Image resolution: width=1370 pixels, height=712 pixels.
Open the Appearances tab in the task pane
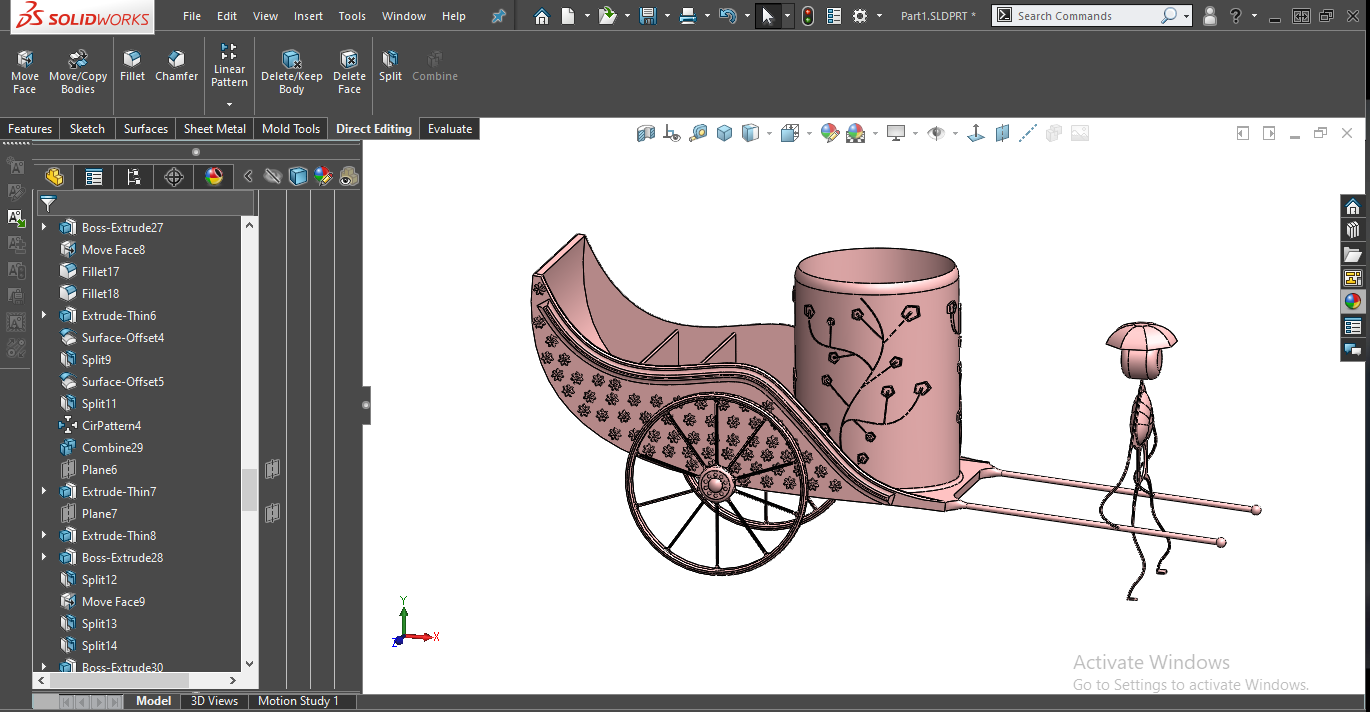pos(1352,301)
